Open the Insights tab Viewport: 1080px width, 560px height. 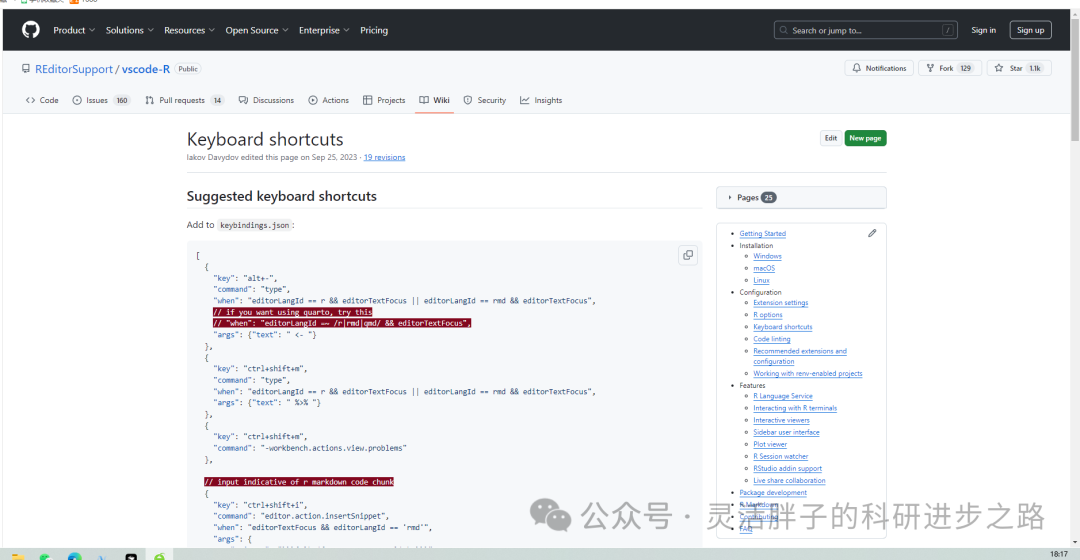pos(541,101)
